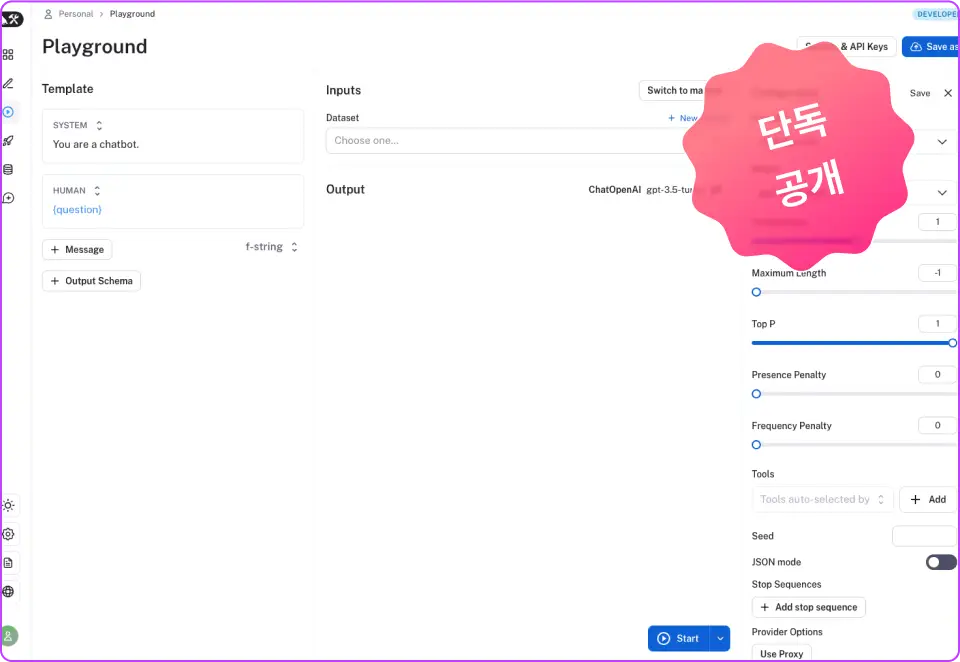
Task: Select the Playground play icon in sidebar
Action: [x=8, y=112]
